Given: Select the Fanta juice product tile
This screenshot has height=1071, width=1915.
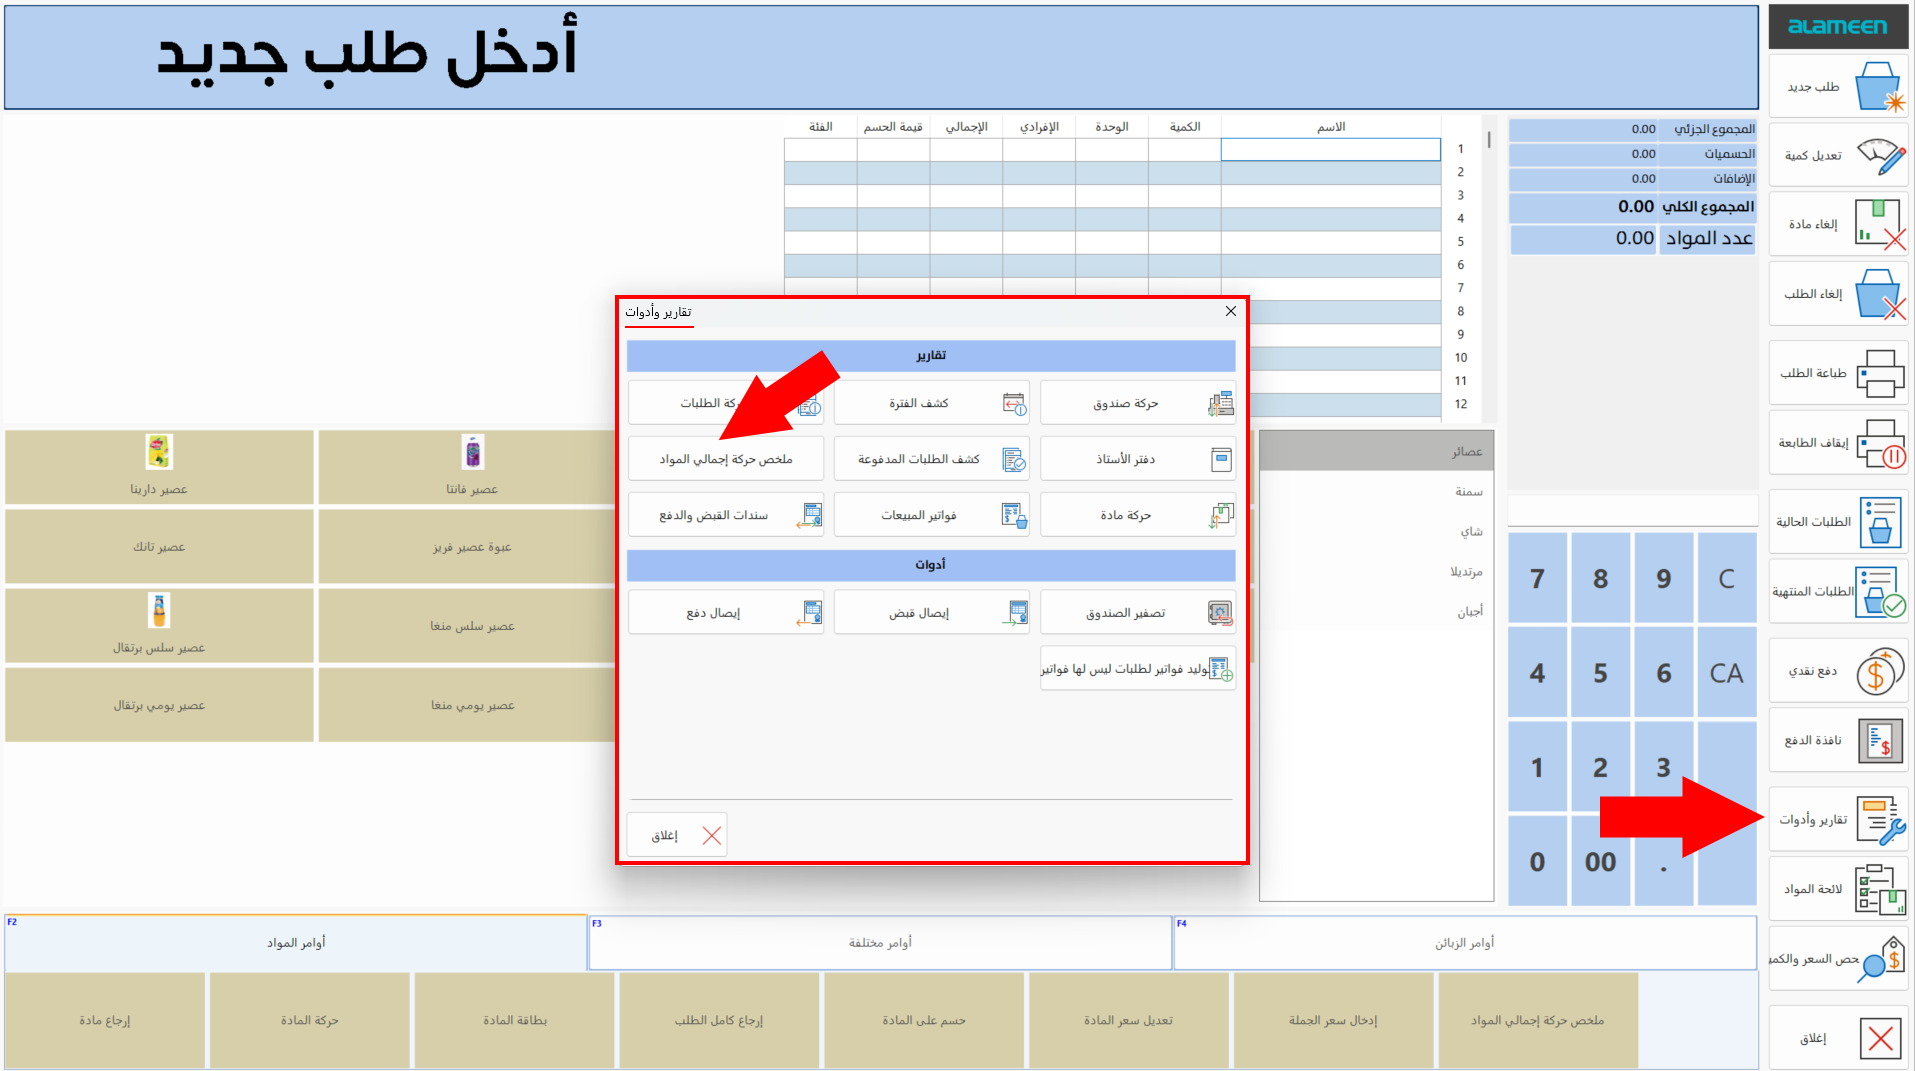Looking at the screenshot, I should coord(468,467).
